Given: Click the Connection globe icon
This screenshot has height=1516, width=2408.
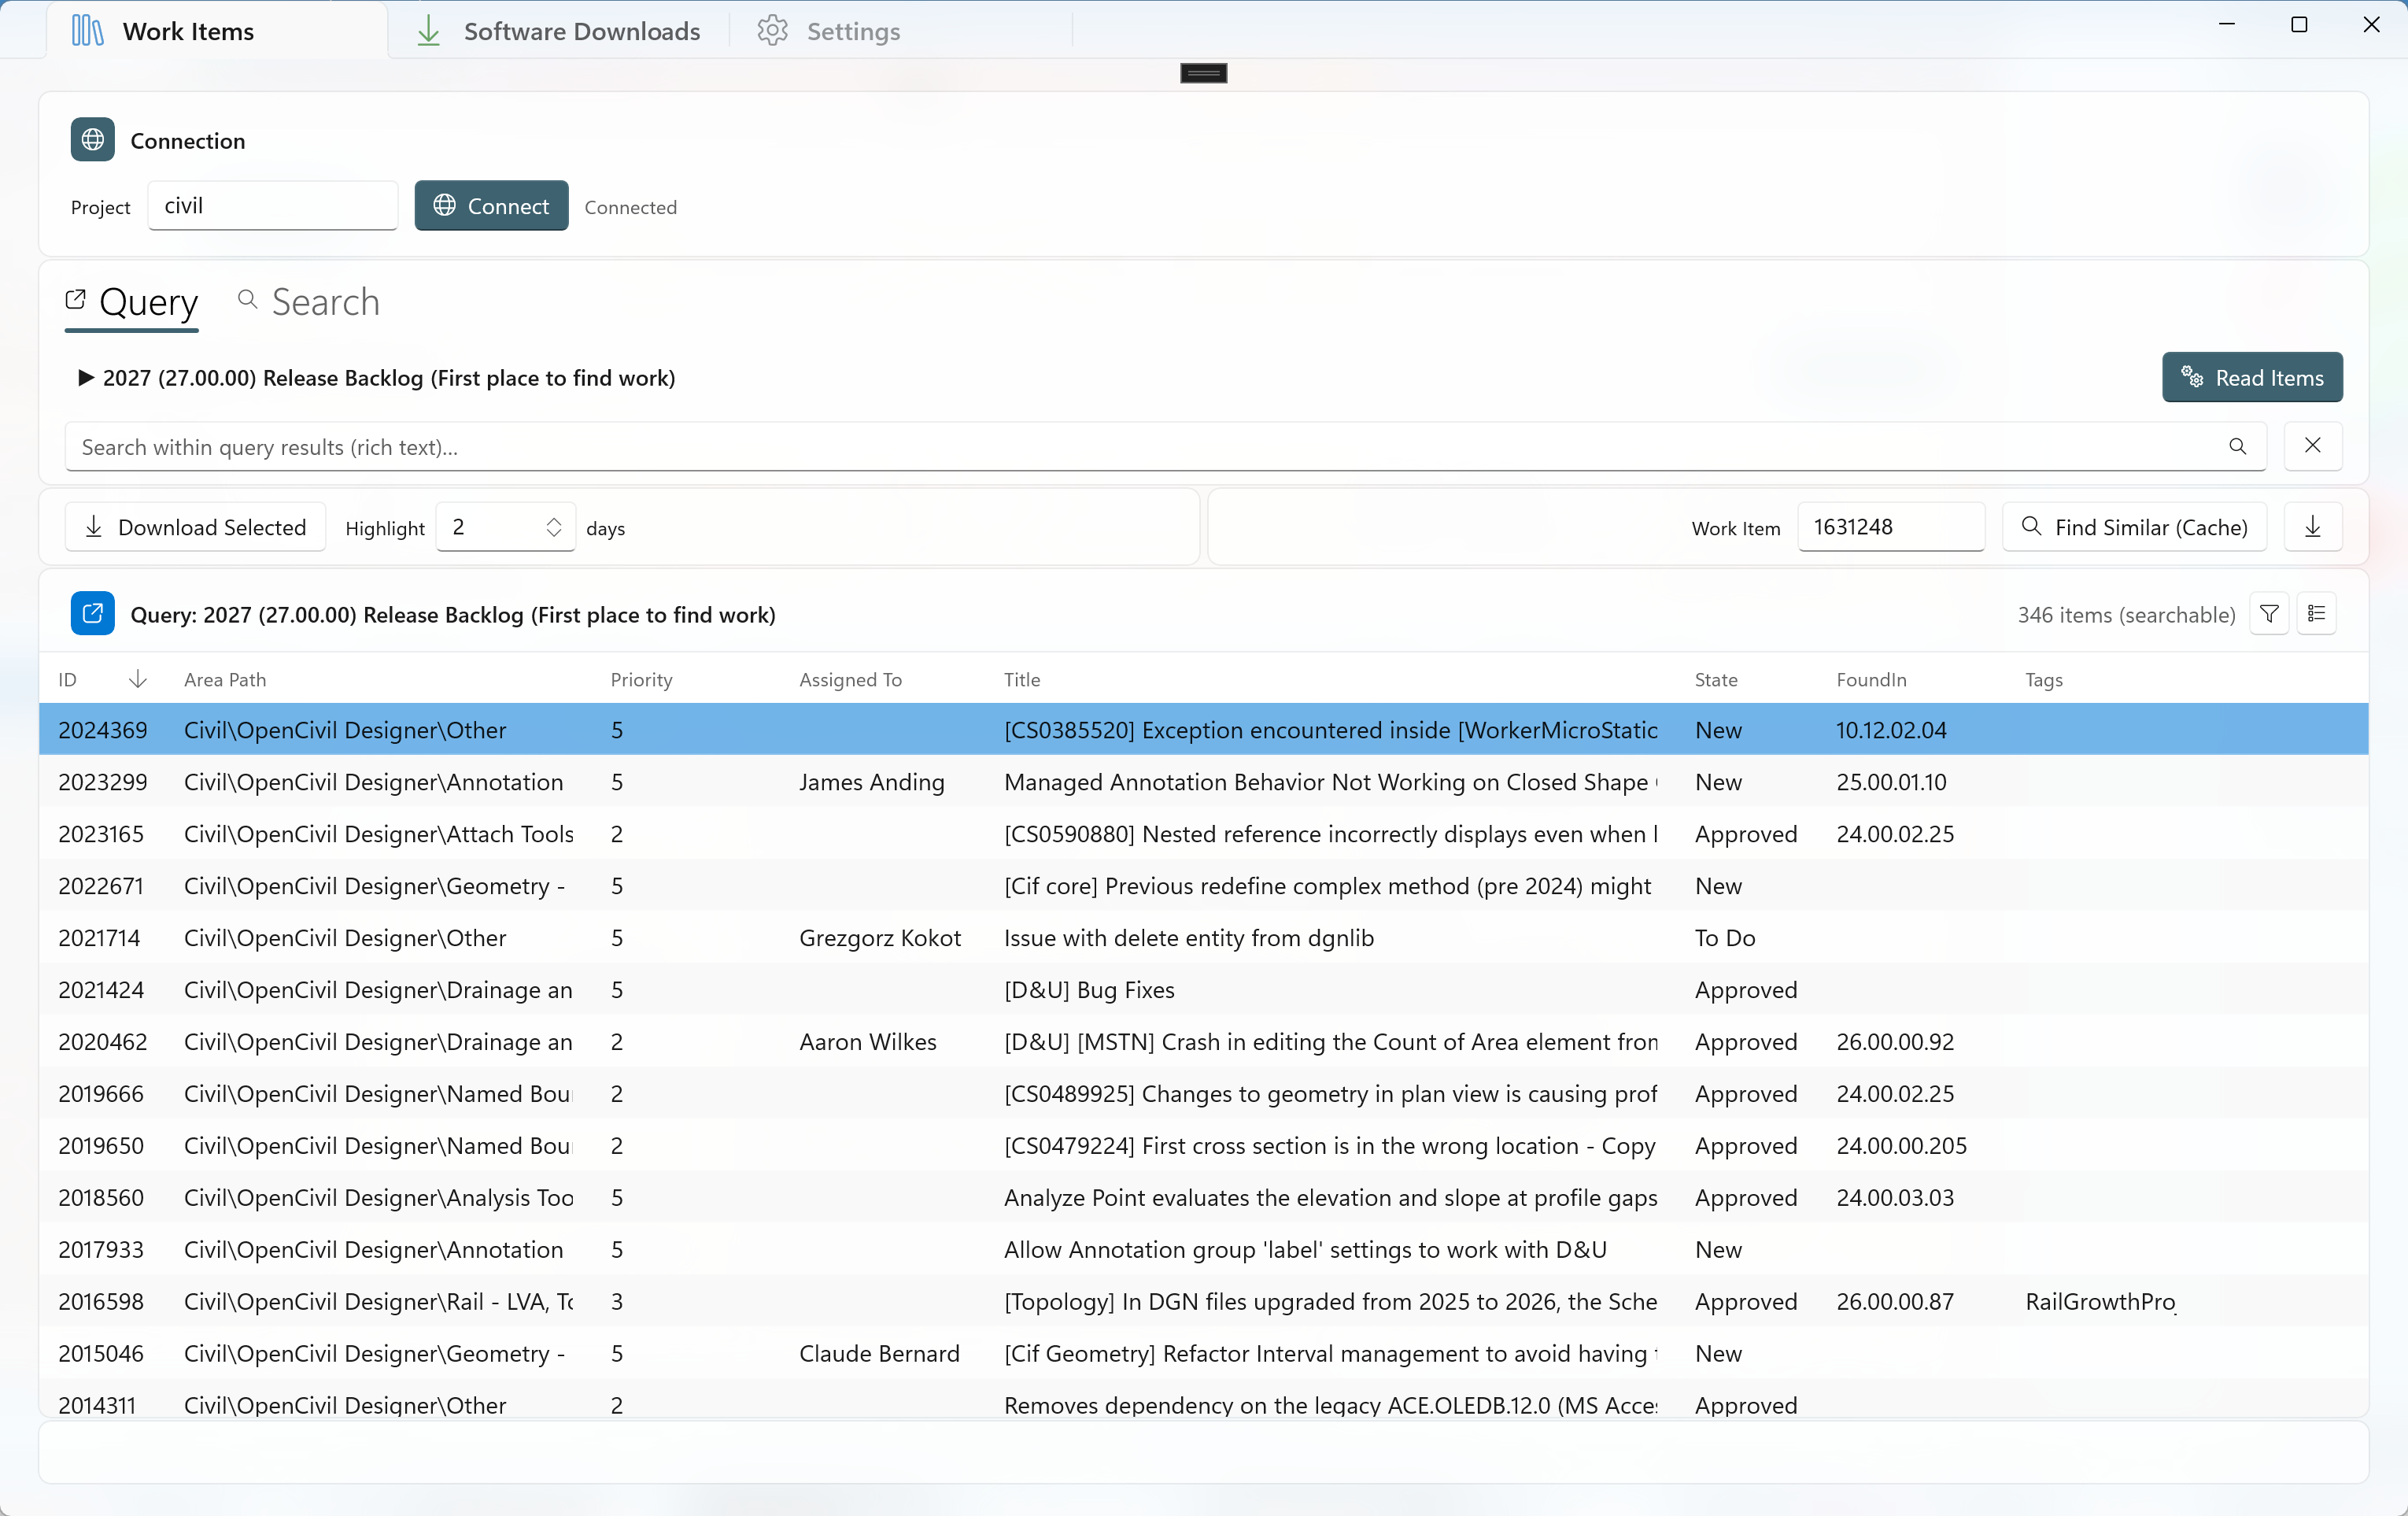Looking at the screenshot, I should pyautogui.click(x=91, y=140).
